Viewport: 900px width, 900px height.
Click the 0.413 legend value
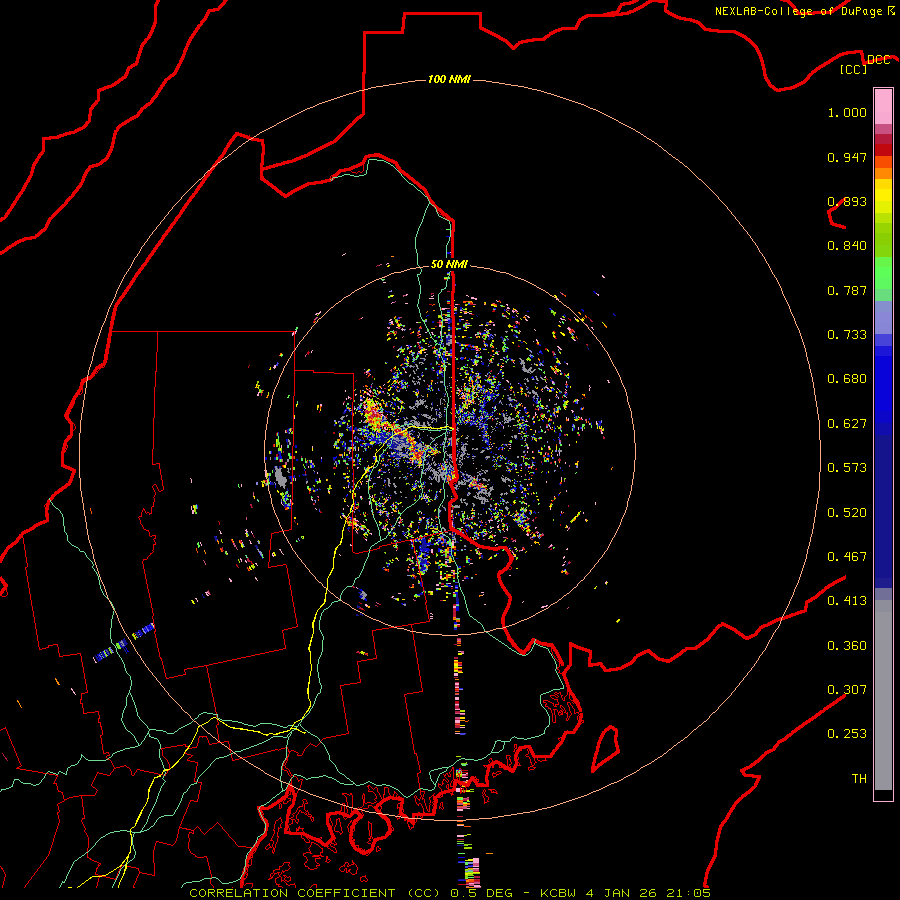pyautogui.click(x=847, y=601)
